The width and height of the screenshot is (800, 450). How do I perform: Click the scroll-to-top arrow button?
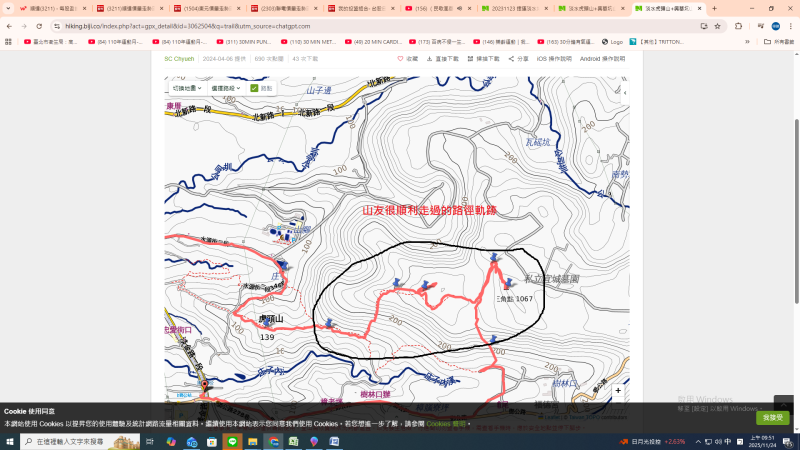pos(783,405)
